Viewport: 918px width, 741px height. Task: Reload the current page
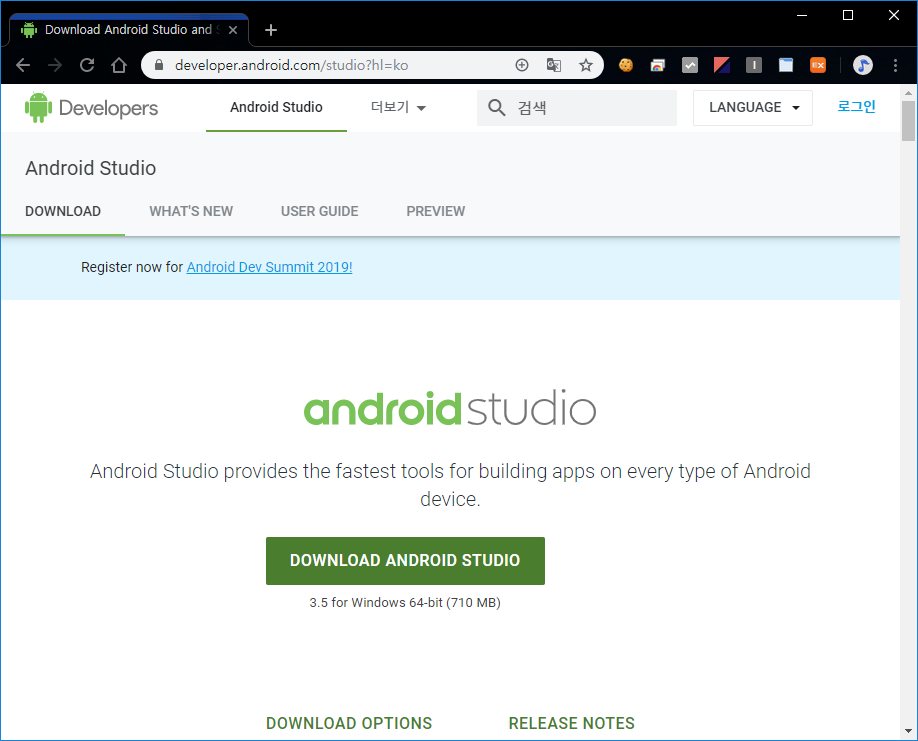[x=87, y=65]
